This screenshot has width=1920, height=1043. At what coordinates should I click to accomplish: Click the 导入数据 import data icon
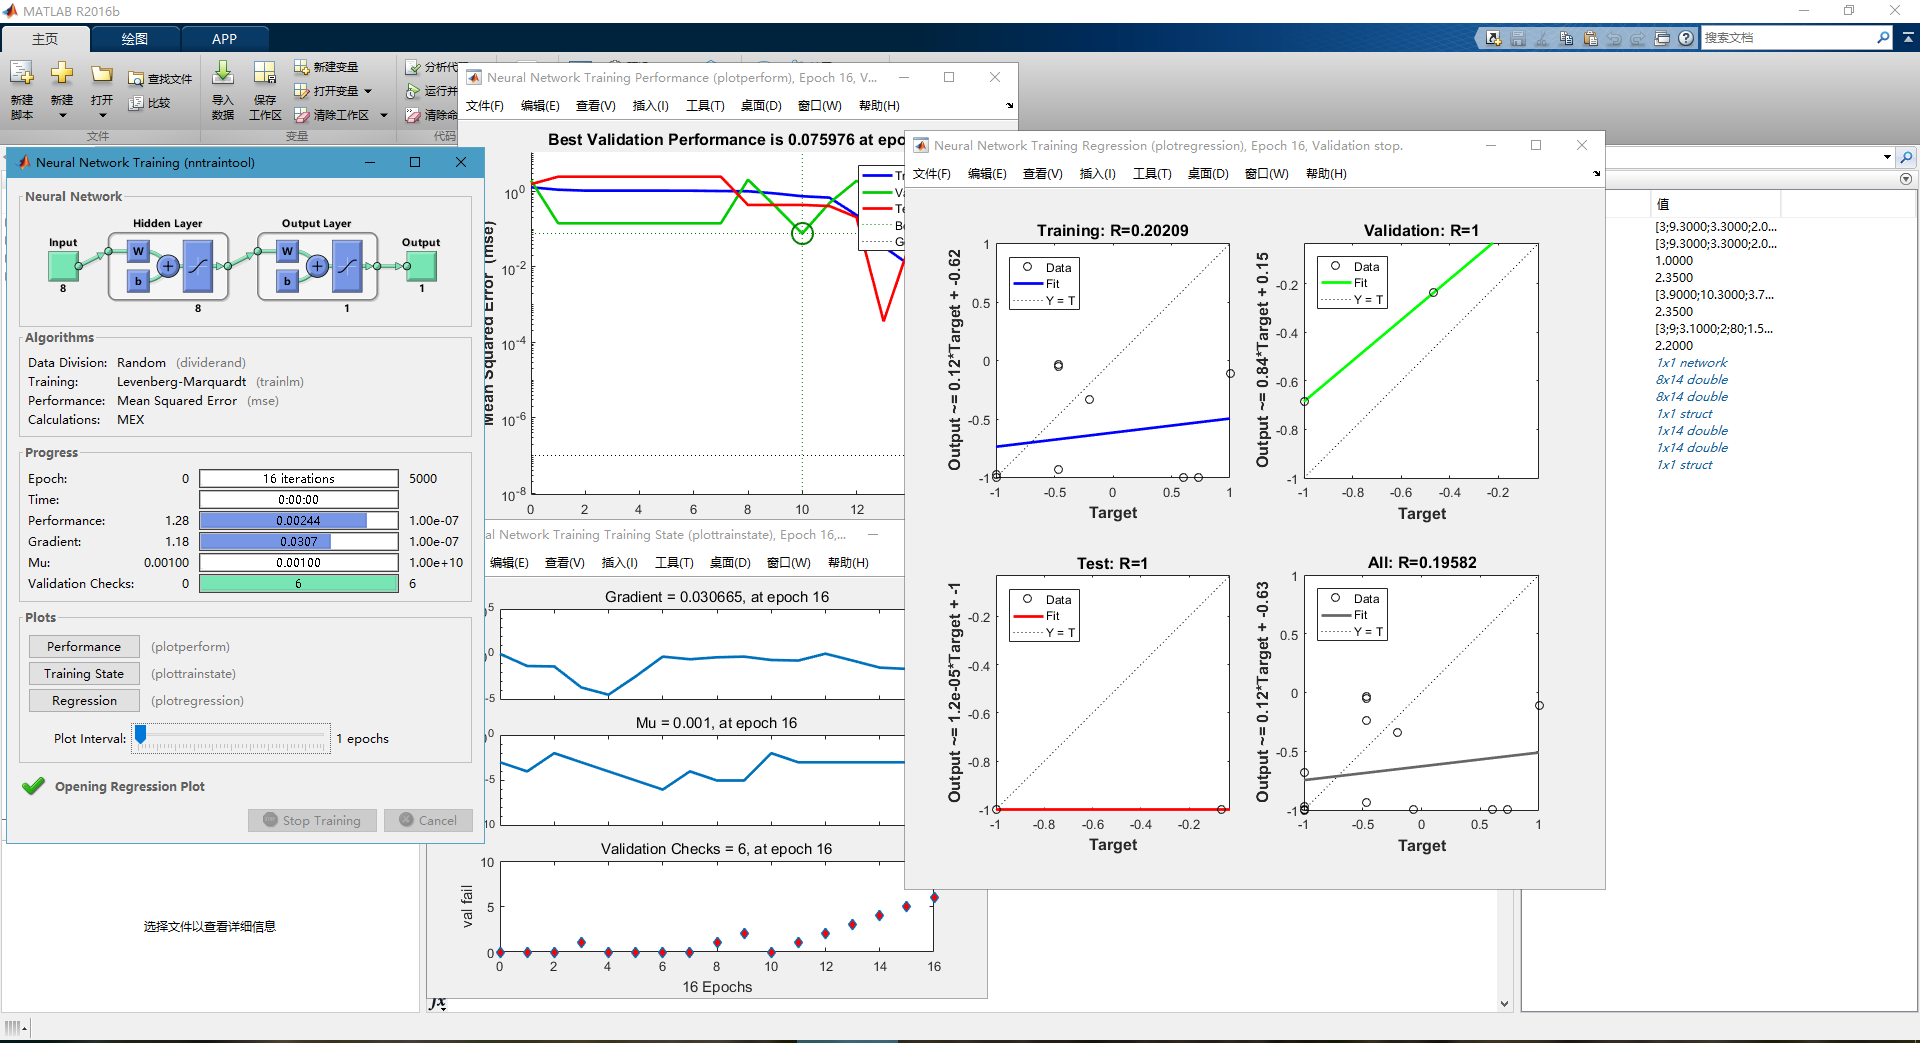pyautogui.click(x=223, y=74)
